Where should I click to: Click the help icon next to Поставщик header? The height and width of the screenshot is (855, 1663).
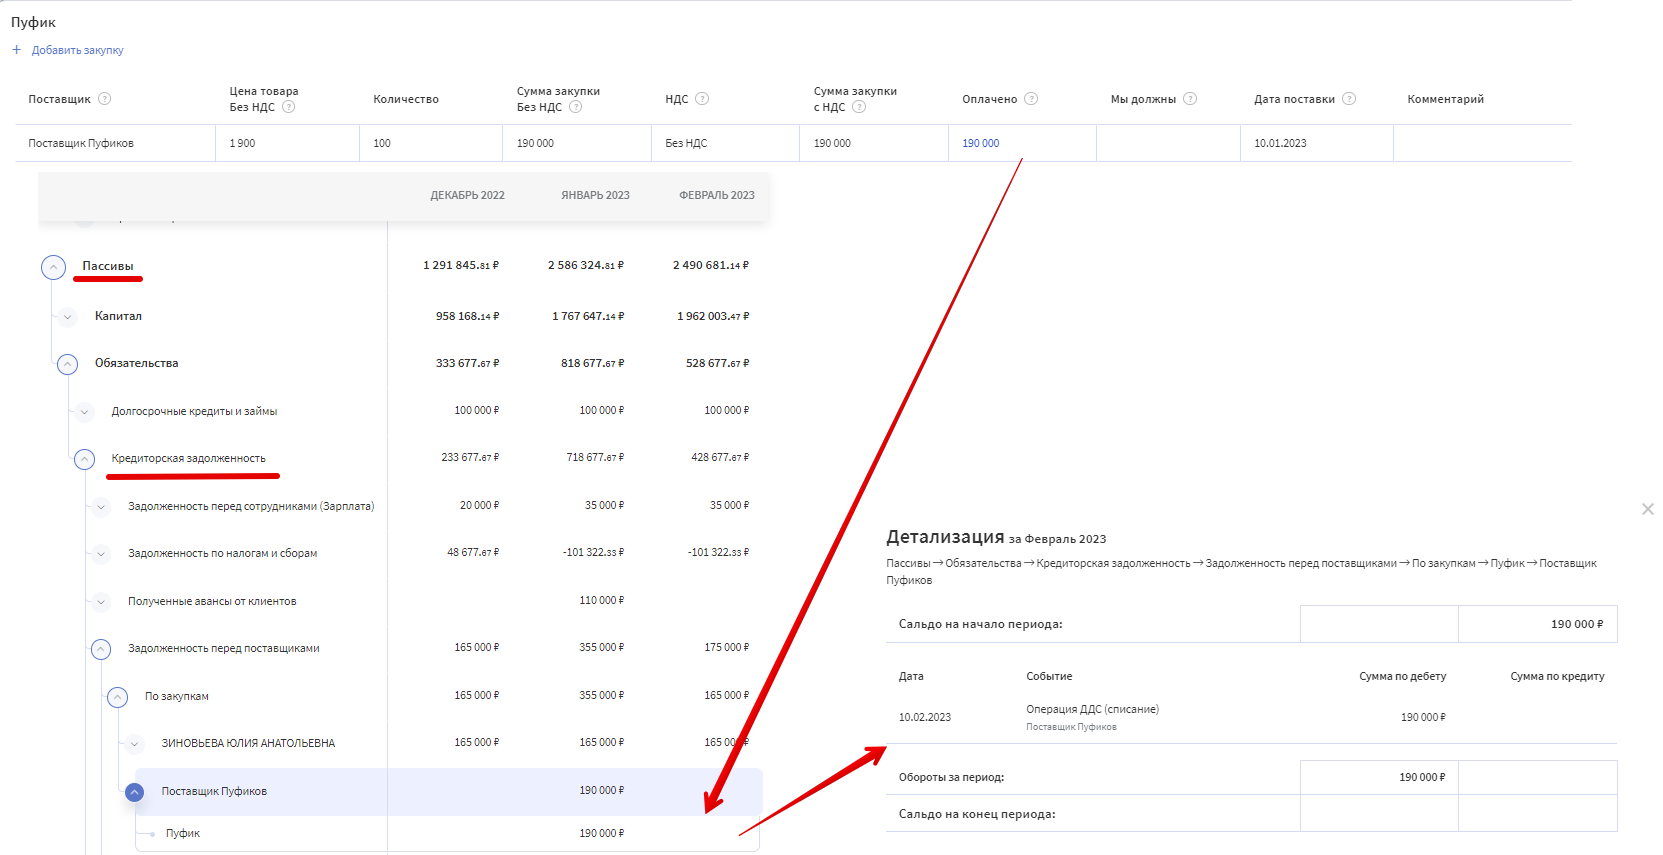(105, 99)
